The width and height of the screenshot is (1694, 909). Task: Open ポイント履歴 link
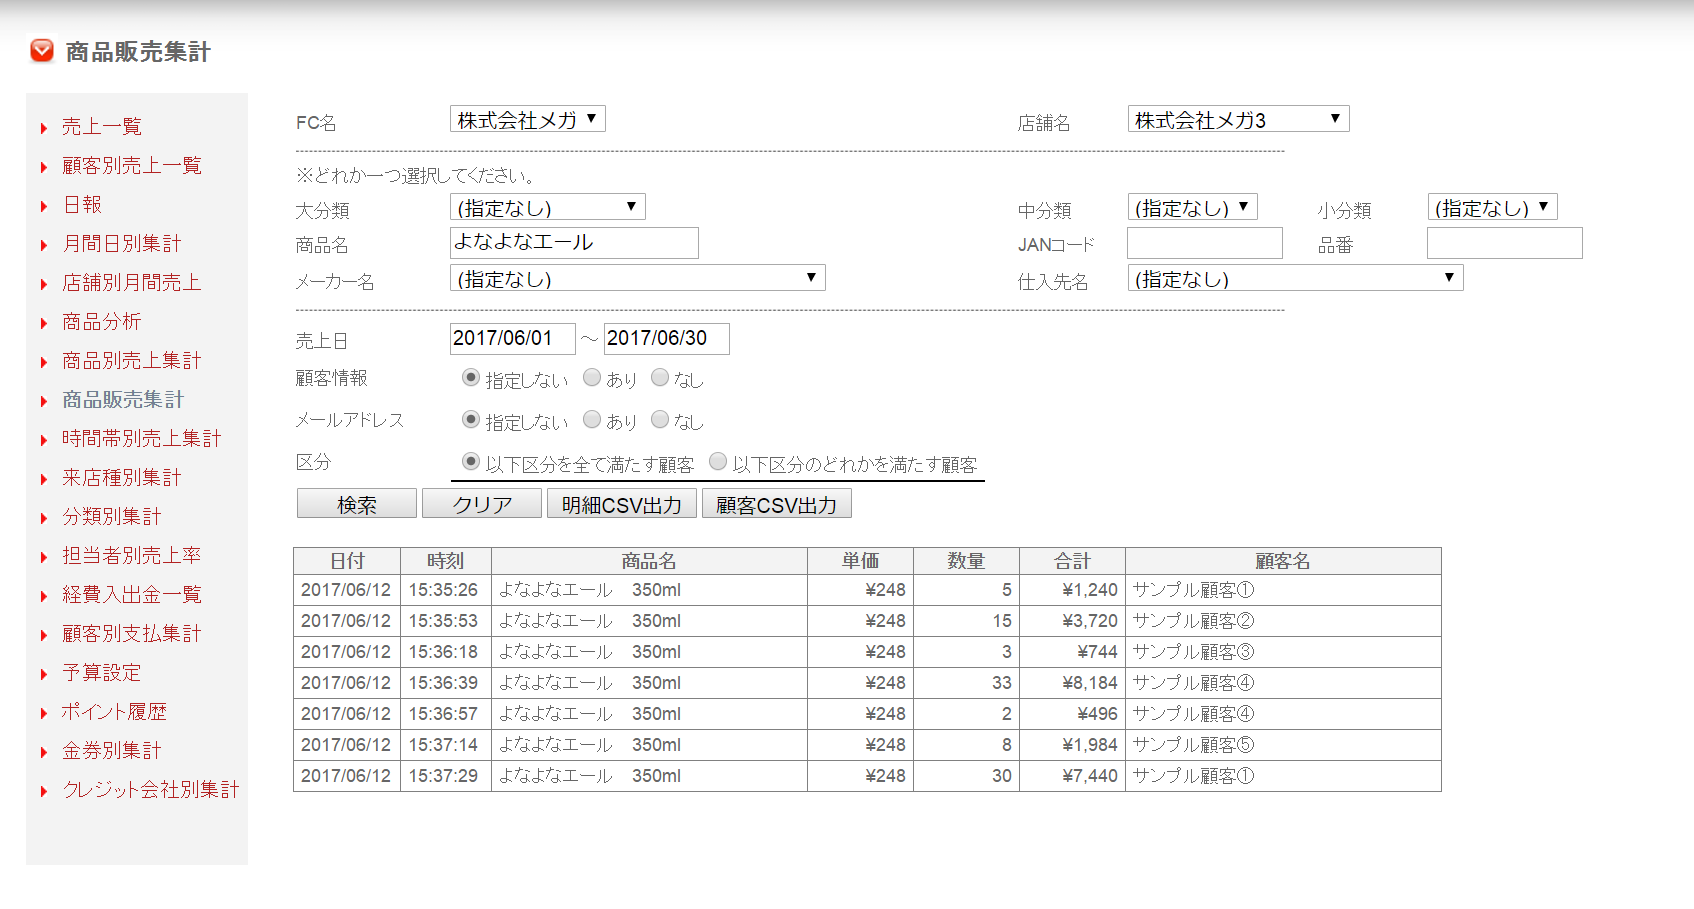click(114, 711)
